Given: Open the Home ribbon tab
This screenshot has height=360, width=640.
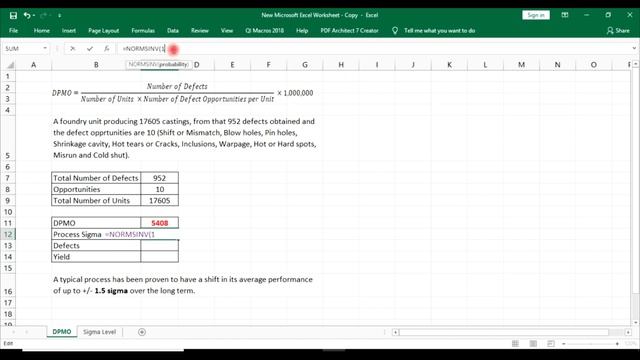Looking at the screenshot, I should [x=42, y=31].
